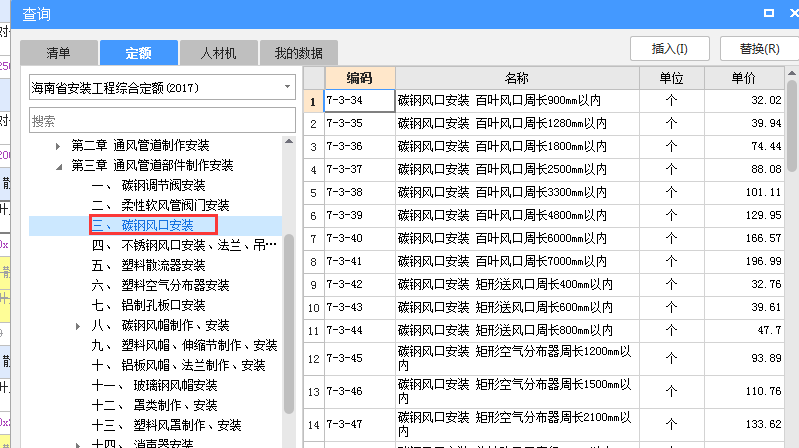The image size is (799, 448).
Task: Select 十二、罩类制作、安装 tree item
Action: click(154, 405)
